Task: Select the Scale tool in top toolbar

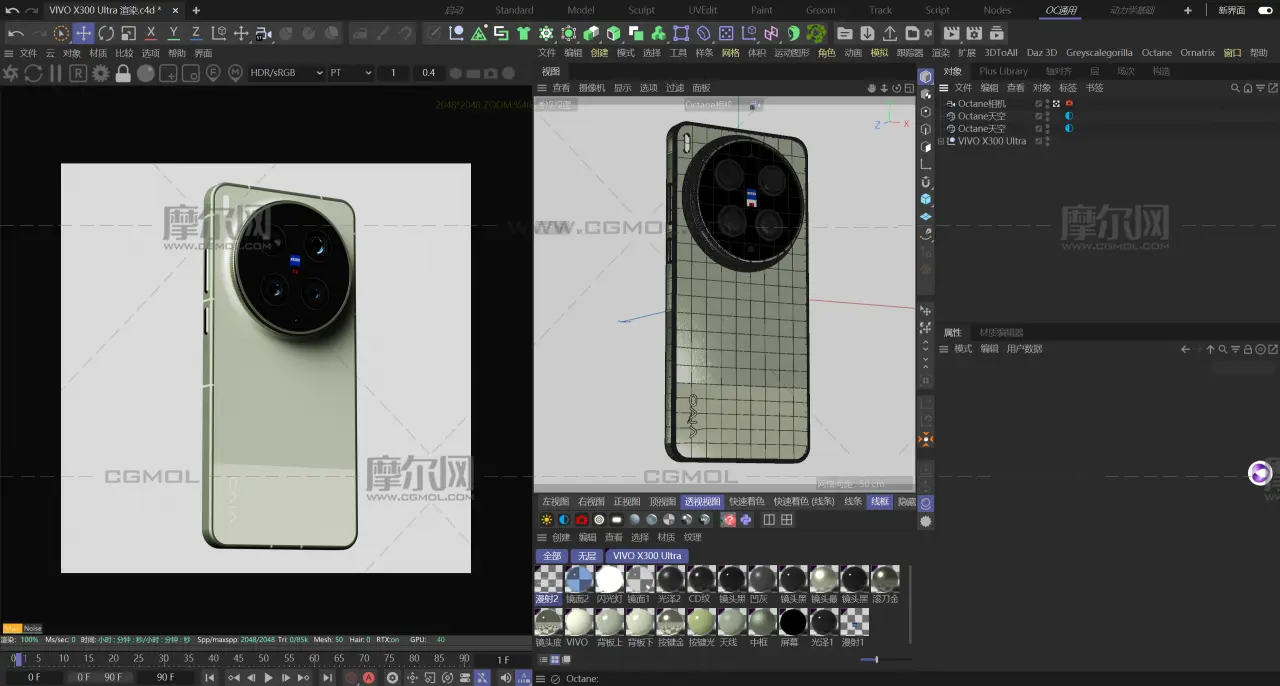Action: [128, 33]
